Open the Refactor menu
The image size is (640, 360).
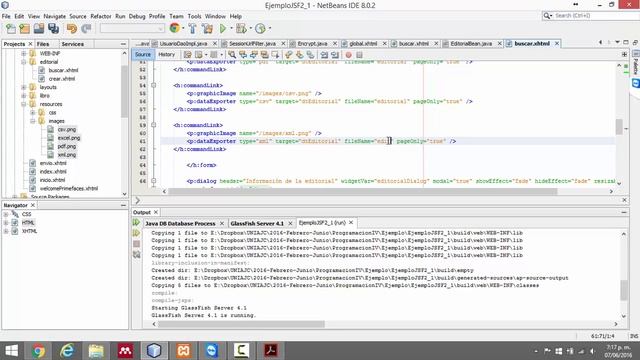point(101,16)
